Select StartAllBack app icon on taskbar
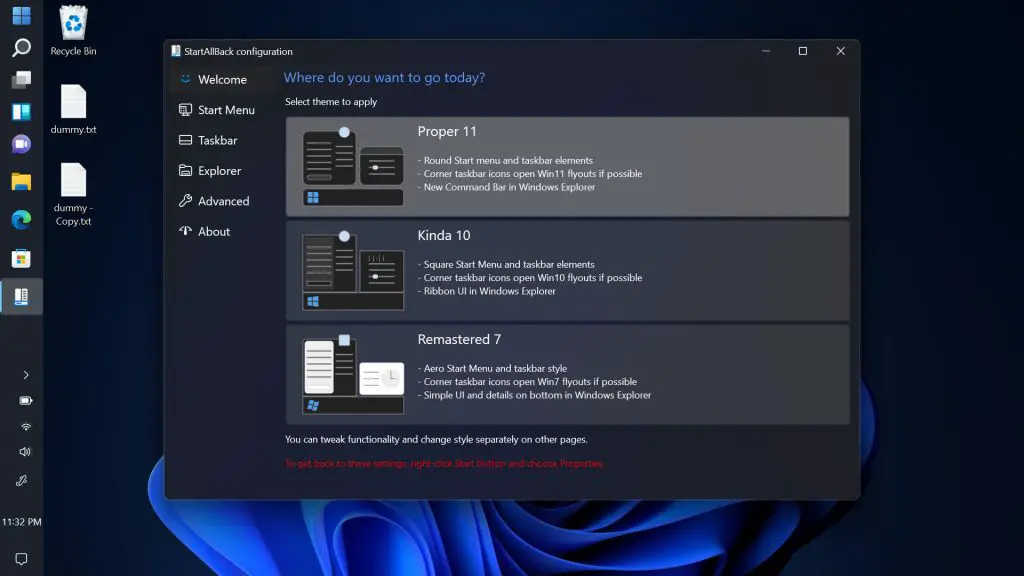 click(21, 296)
